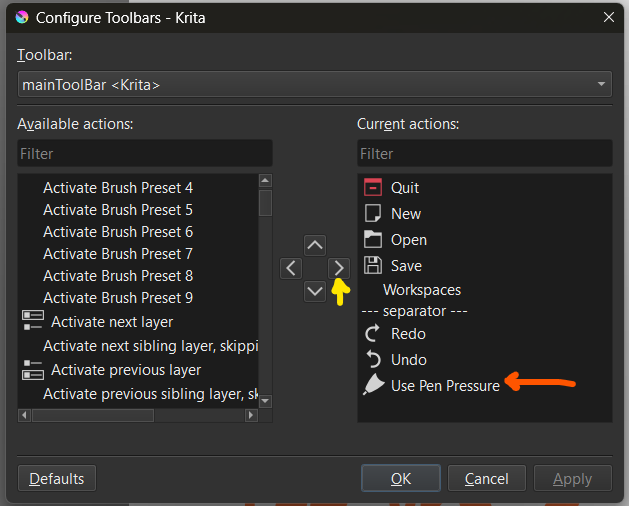Add selected action with right arrow
This screenshot has height=506, width=629.
(339, 268)
